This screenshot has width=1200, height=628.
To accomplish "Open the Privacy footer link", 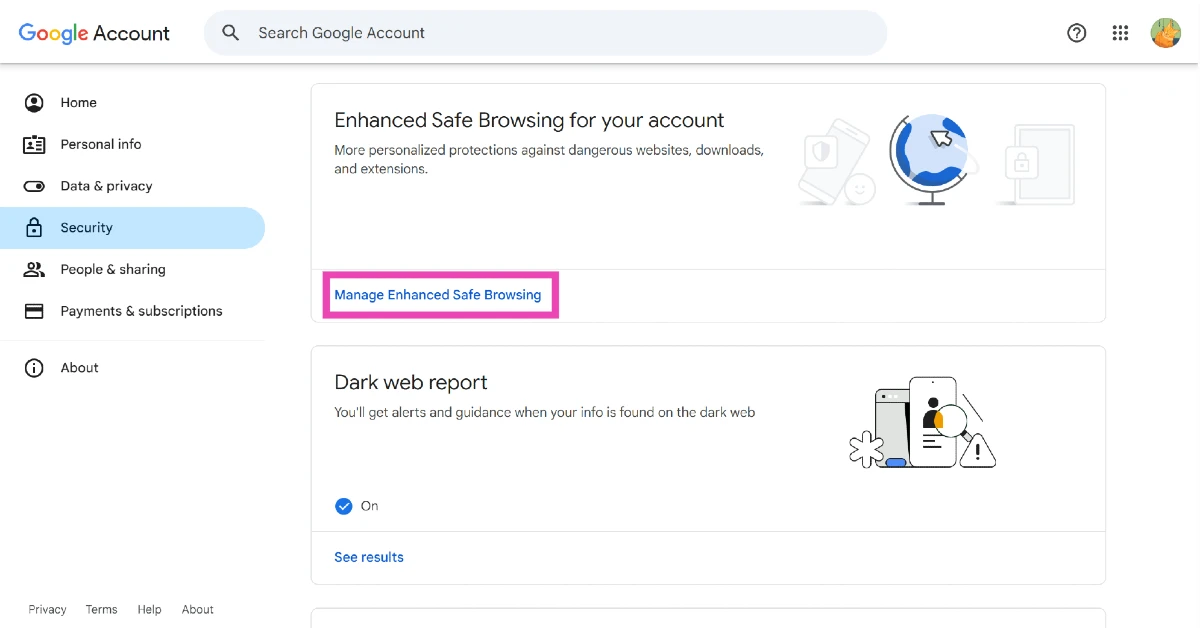I will (47, 609).
